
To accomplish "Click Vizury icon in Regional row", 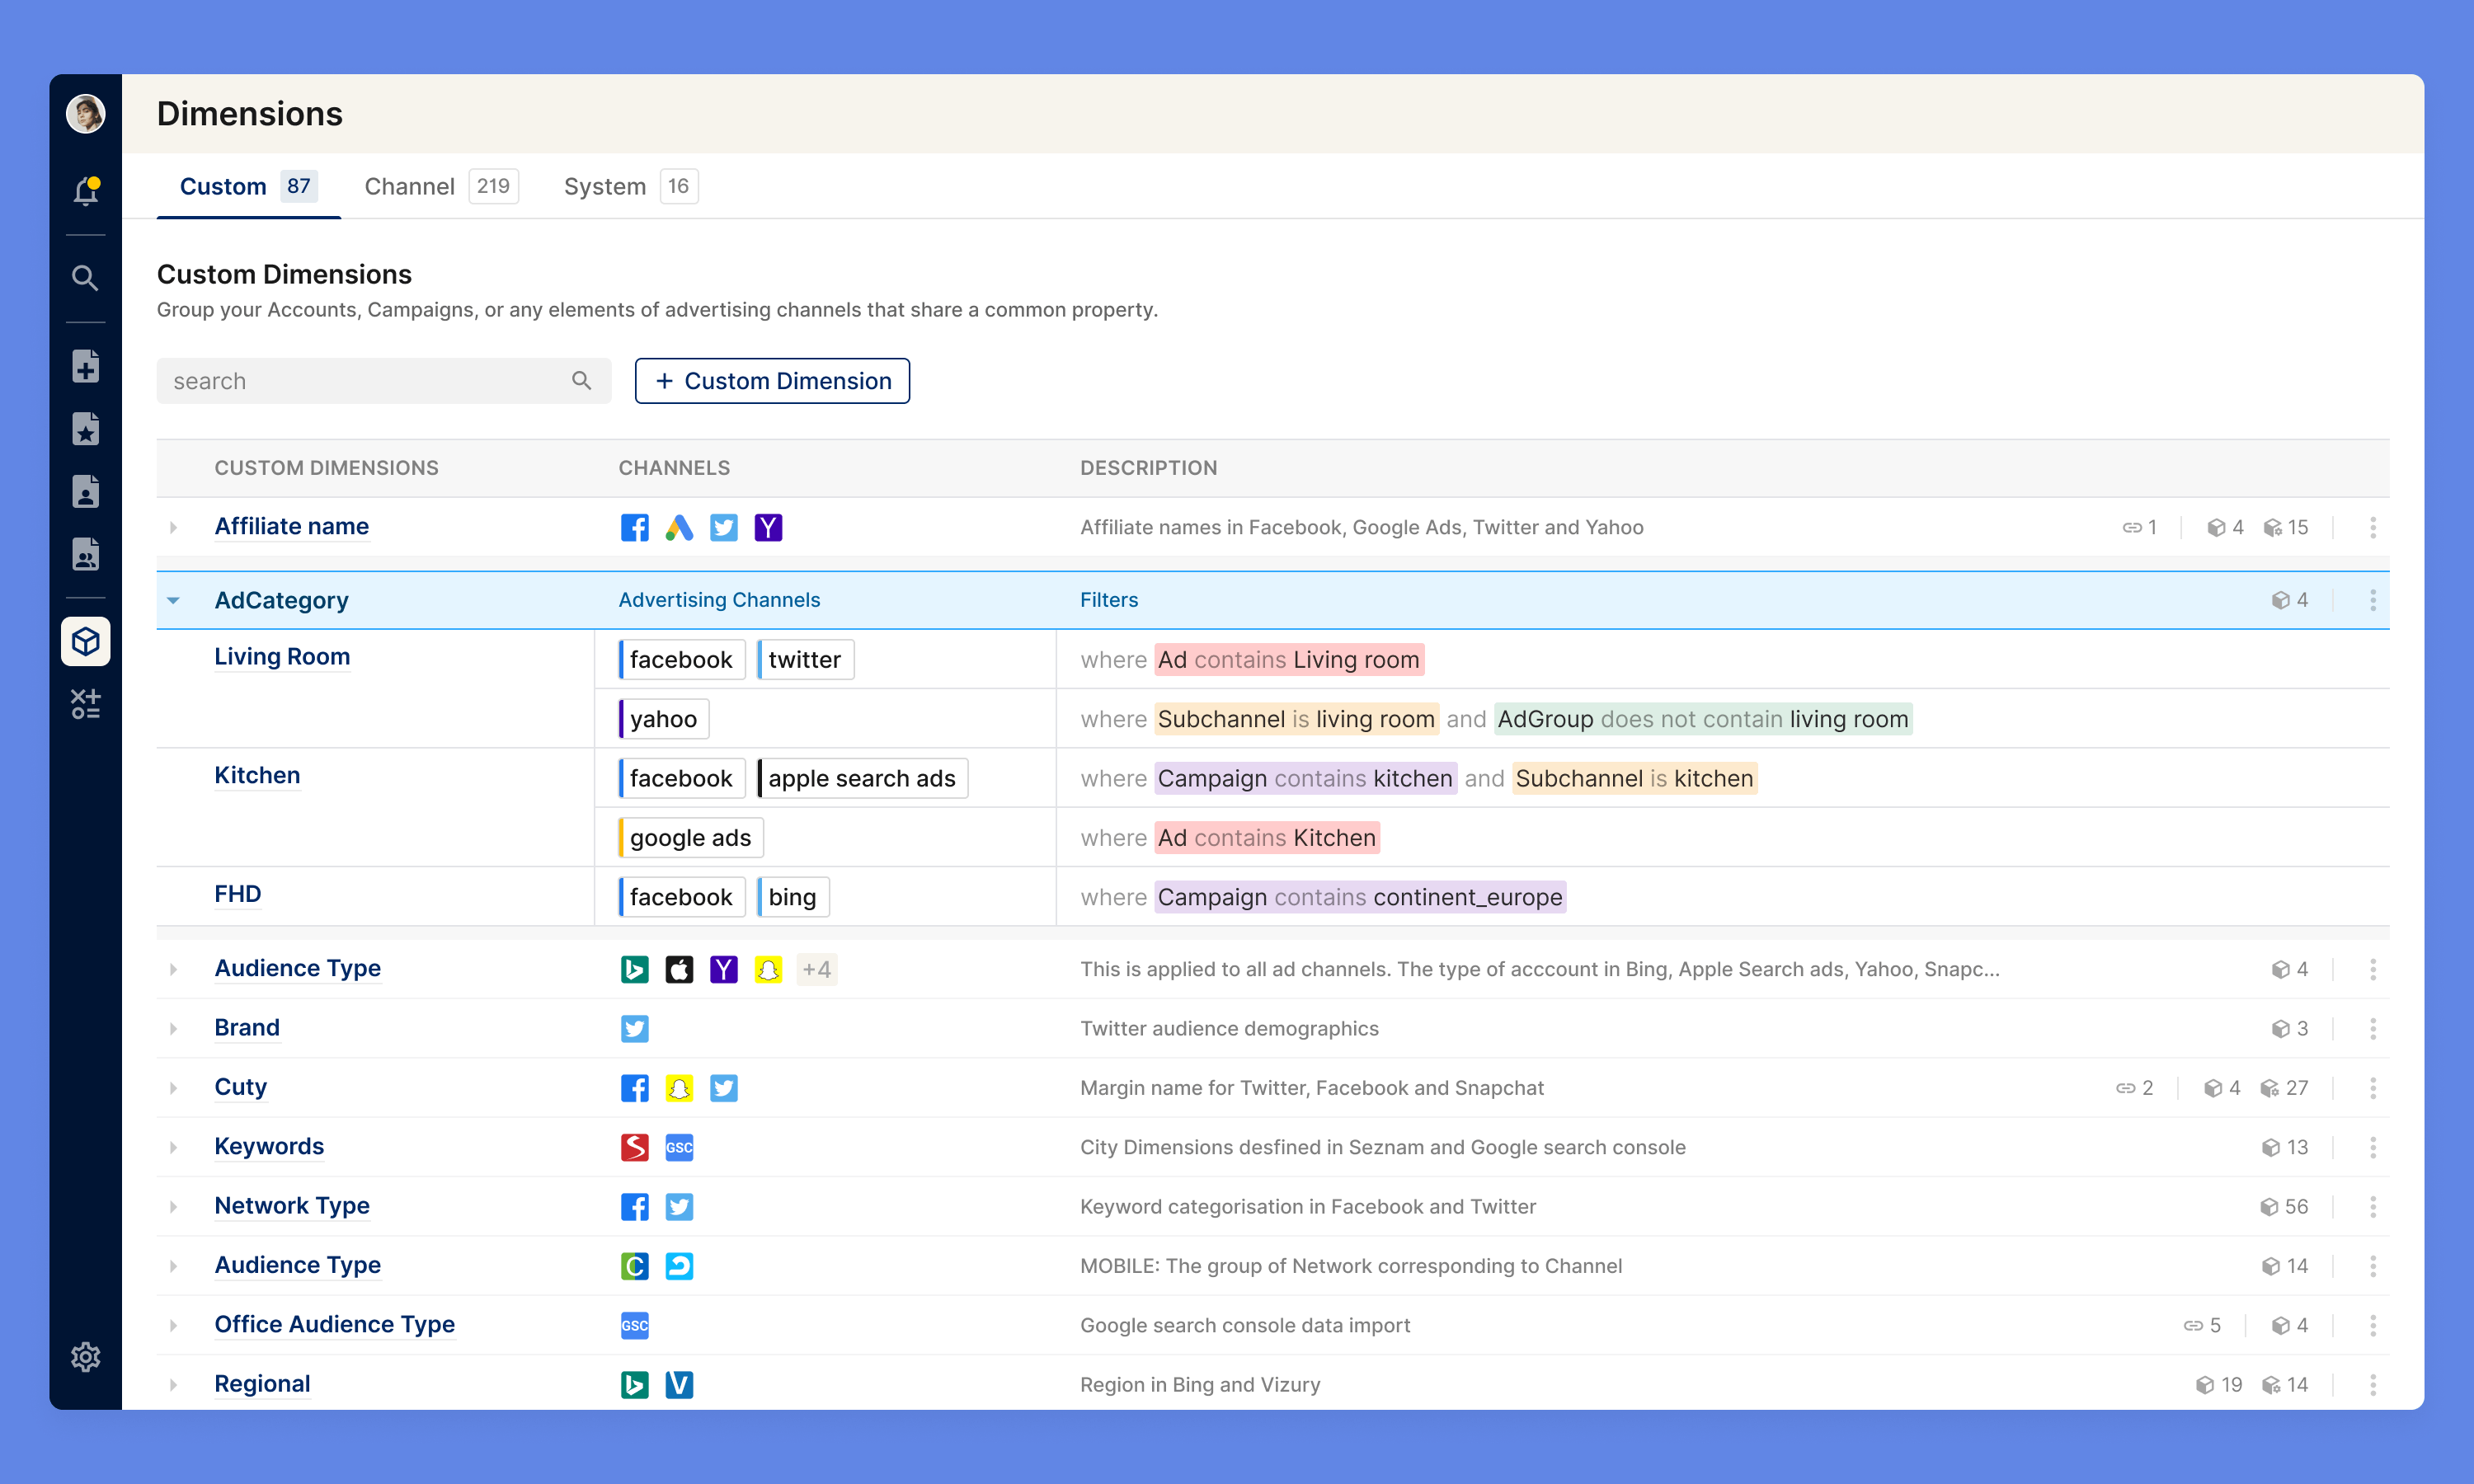I will (x=679, y=1384).
